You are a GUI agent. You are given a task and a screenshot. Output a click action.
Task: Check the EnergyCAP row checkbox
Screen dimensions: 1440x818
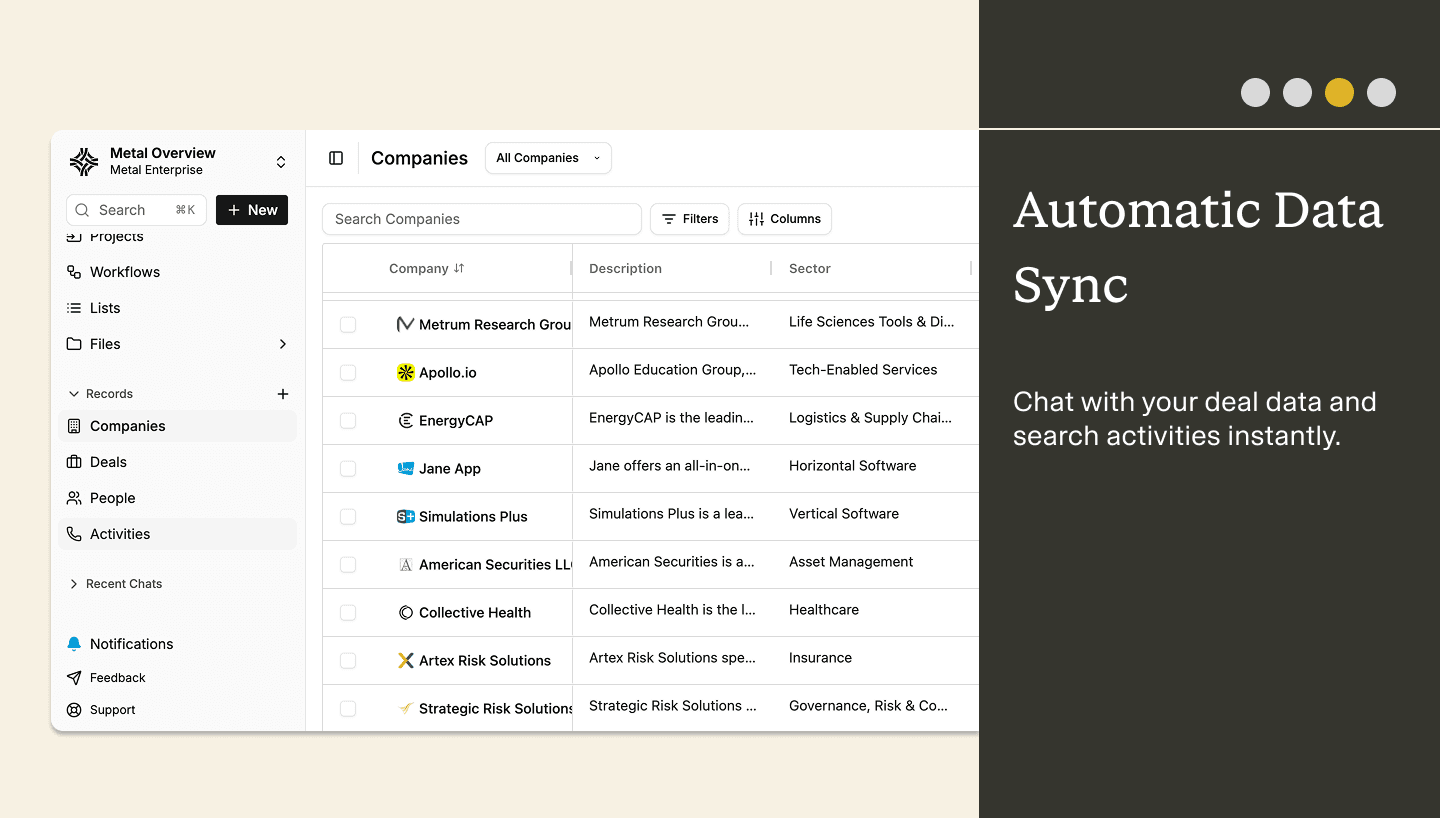(x=348, y=420)
